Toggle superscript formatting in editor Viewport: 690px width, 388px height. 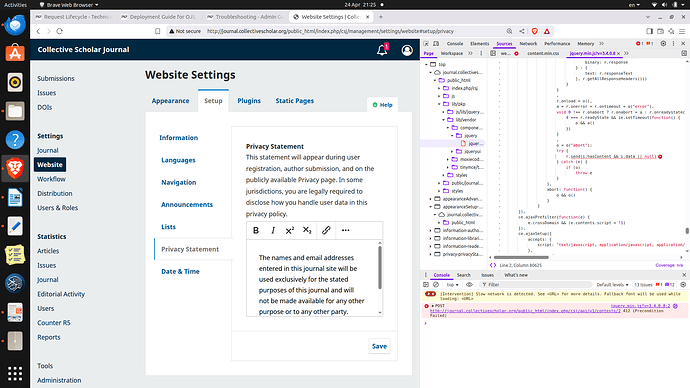(290, 230)
